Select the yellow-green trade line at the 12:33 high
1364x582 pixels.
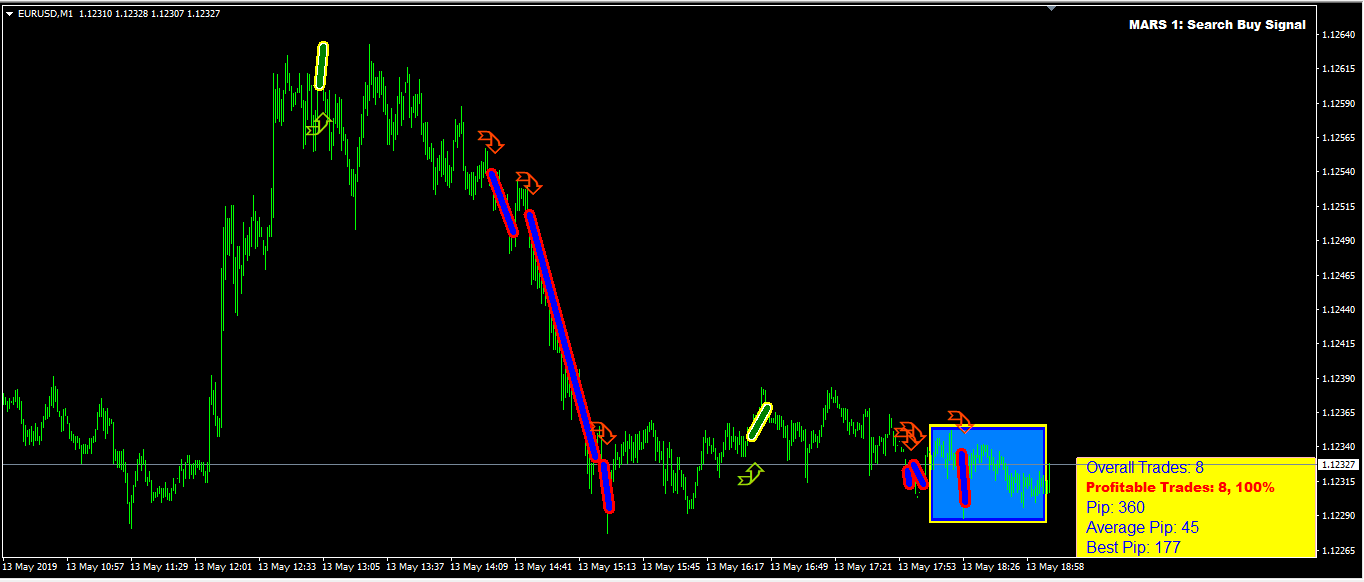[320, 66]
